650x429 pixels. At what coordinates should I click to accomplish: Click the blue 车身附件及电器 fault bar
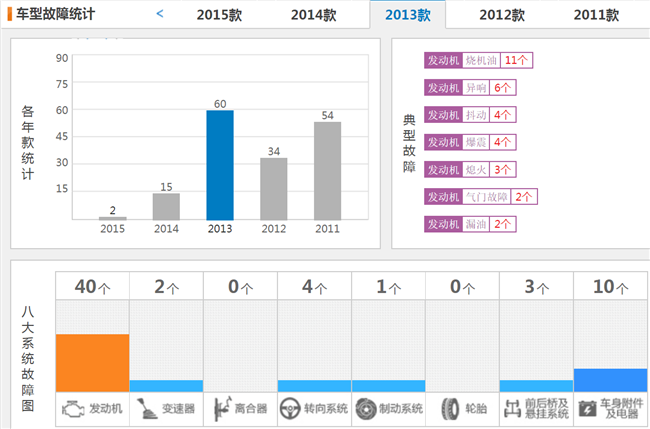pos(610,380)
